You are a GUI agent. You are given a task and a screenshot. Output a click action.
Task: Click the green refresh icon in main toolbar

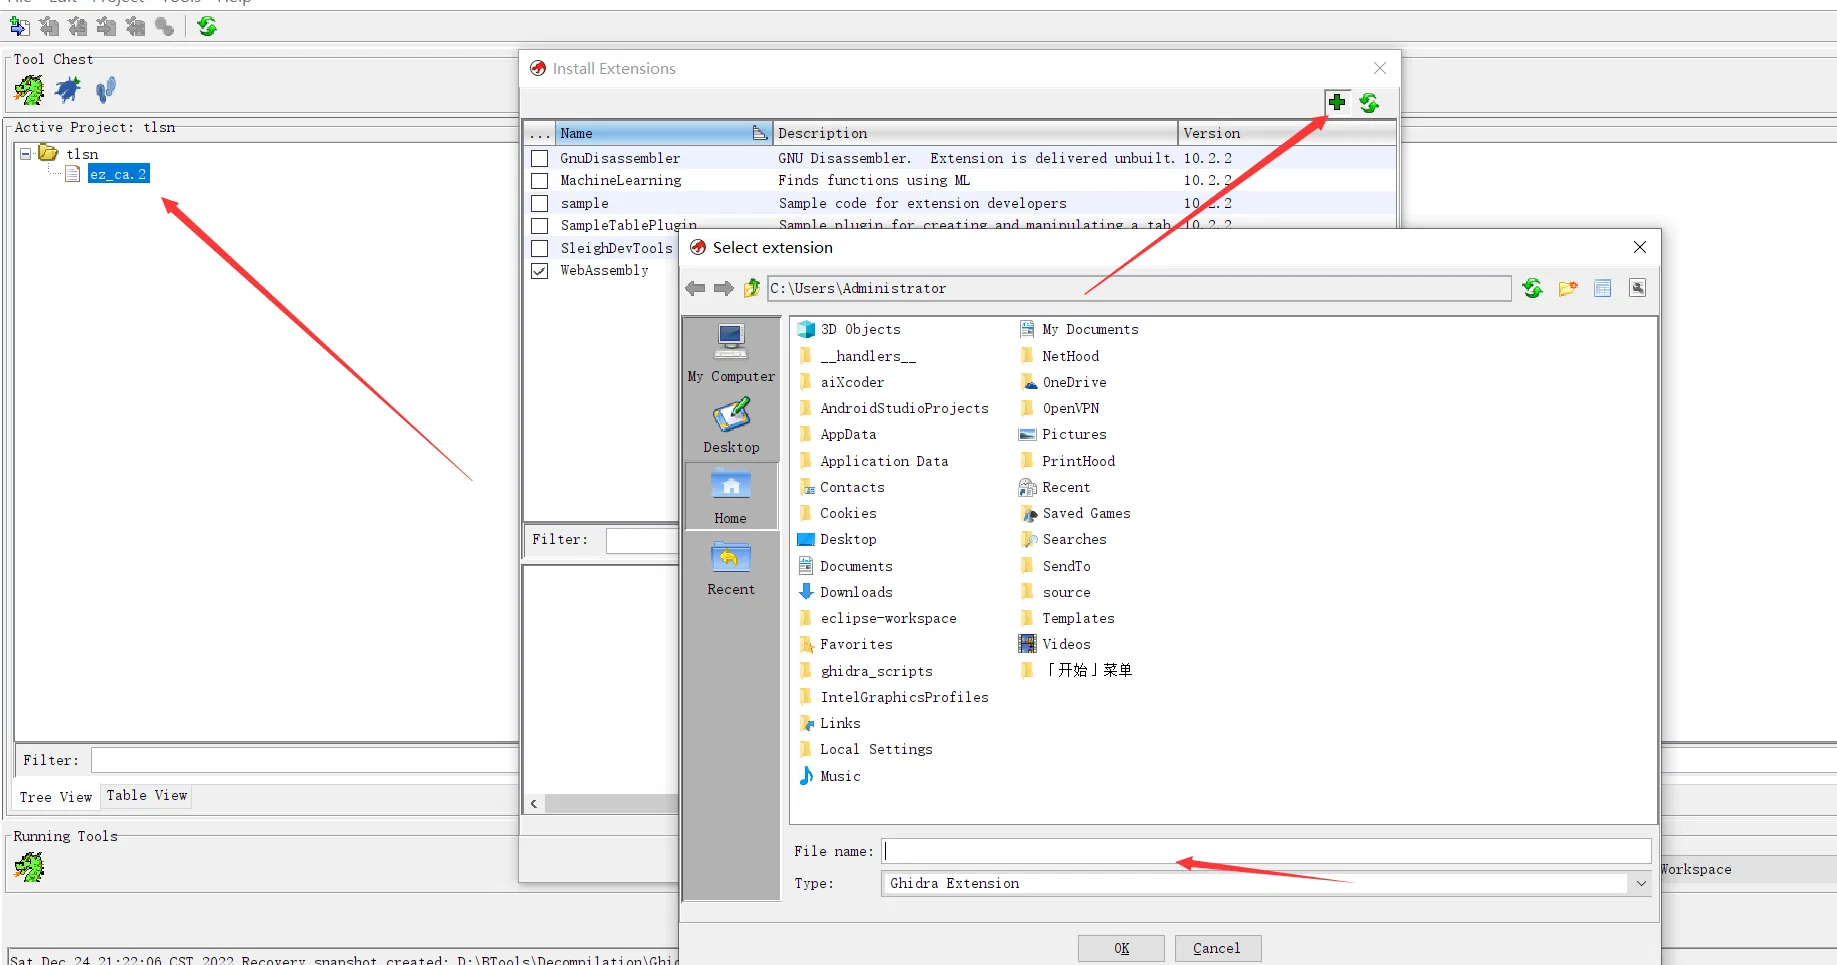click(x=207, y=26)
